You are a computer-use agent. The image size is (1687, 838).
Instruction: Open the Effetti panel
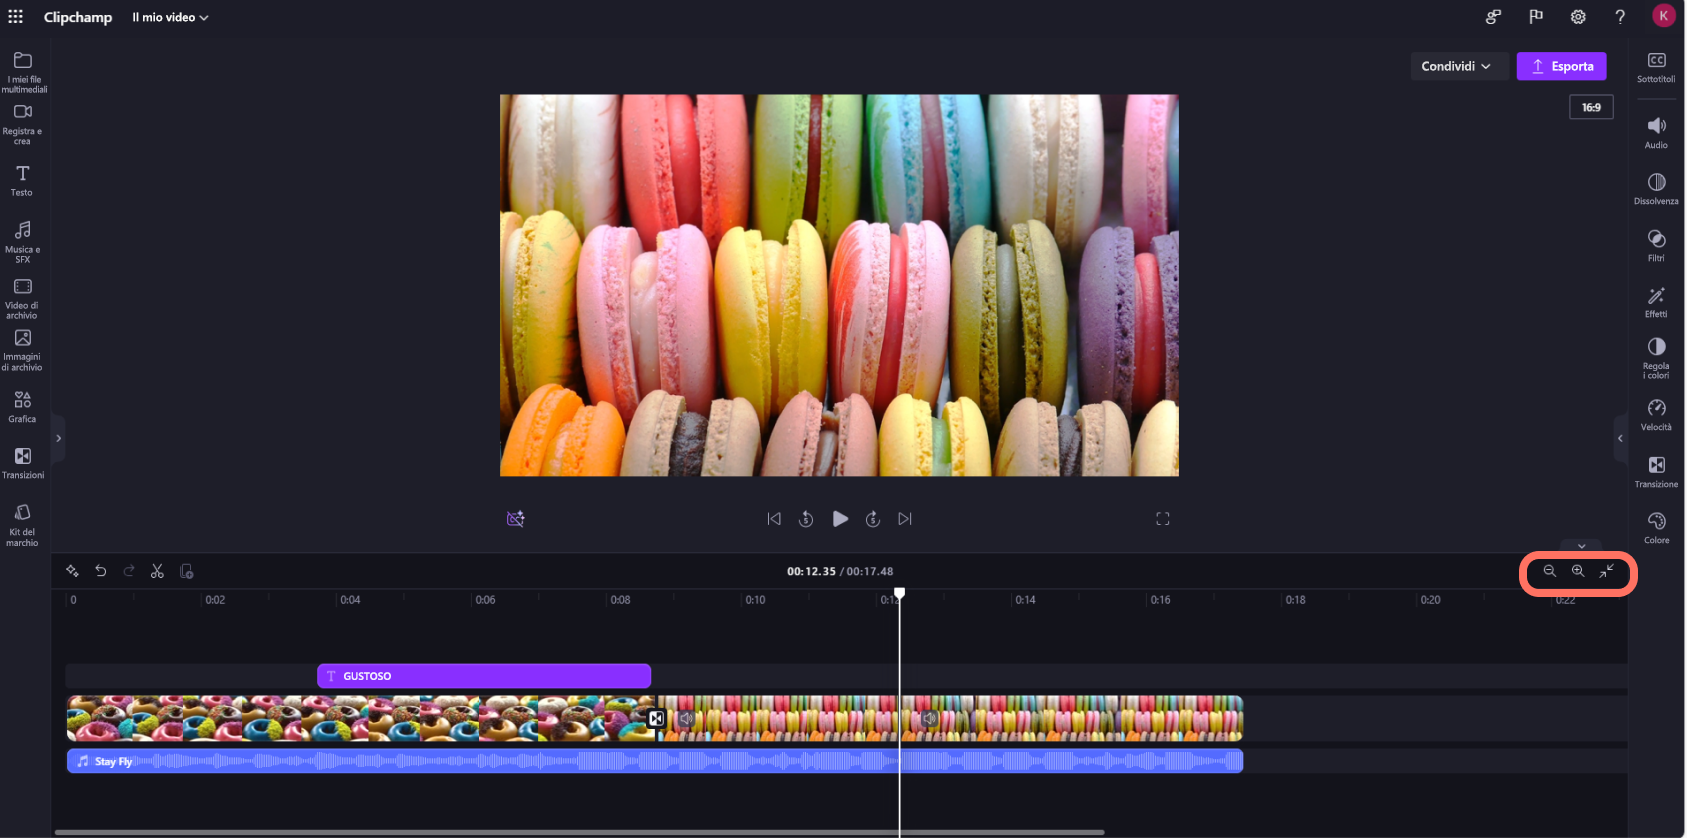coord(1656,301)
